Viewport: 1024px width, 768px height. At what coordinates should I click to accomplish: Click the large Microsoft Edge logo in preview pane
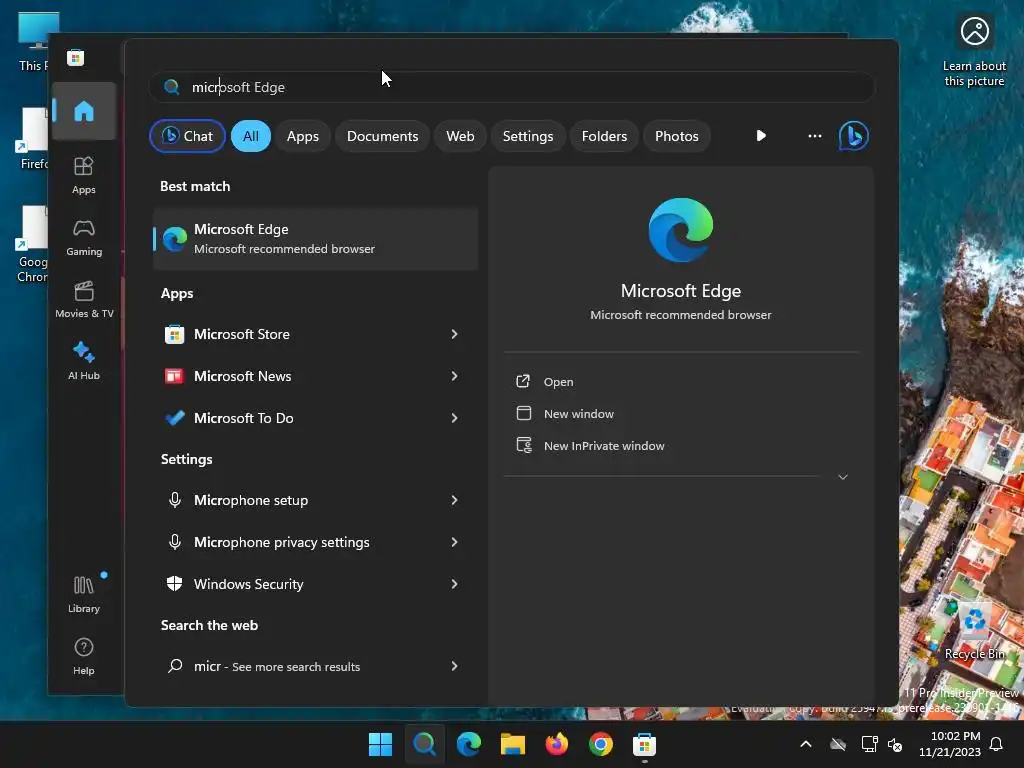coord(680,230)
